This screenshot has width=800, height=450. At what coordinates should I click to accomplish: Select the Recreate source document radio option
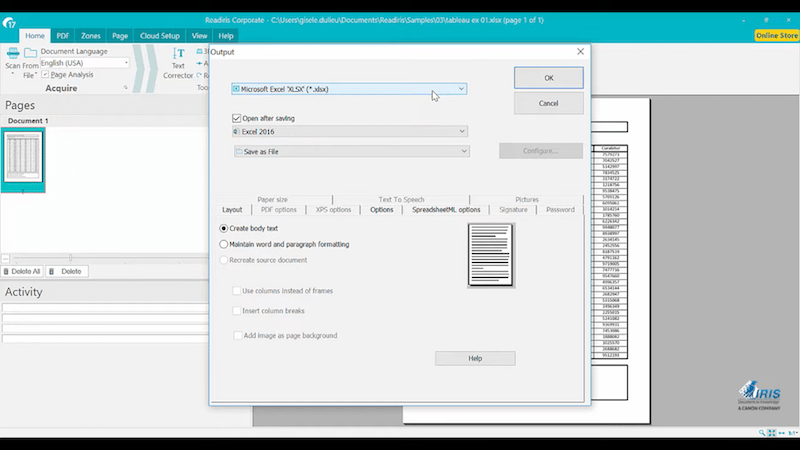223,260
